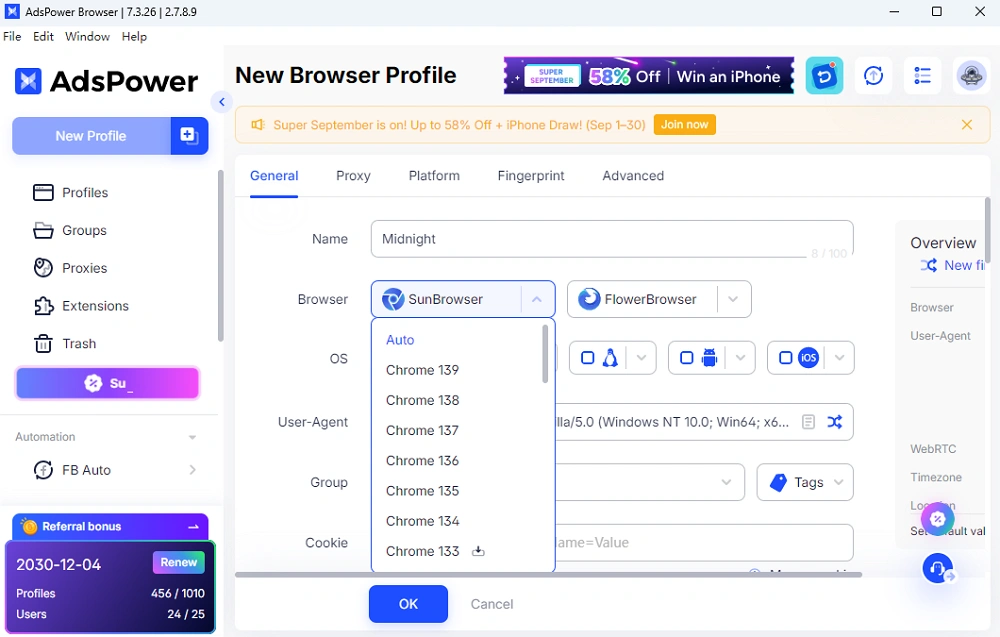Open the Advanced tab
Screen dimensions: 1000x637
point(633,176)
